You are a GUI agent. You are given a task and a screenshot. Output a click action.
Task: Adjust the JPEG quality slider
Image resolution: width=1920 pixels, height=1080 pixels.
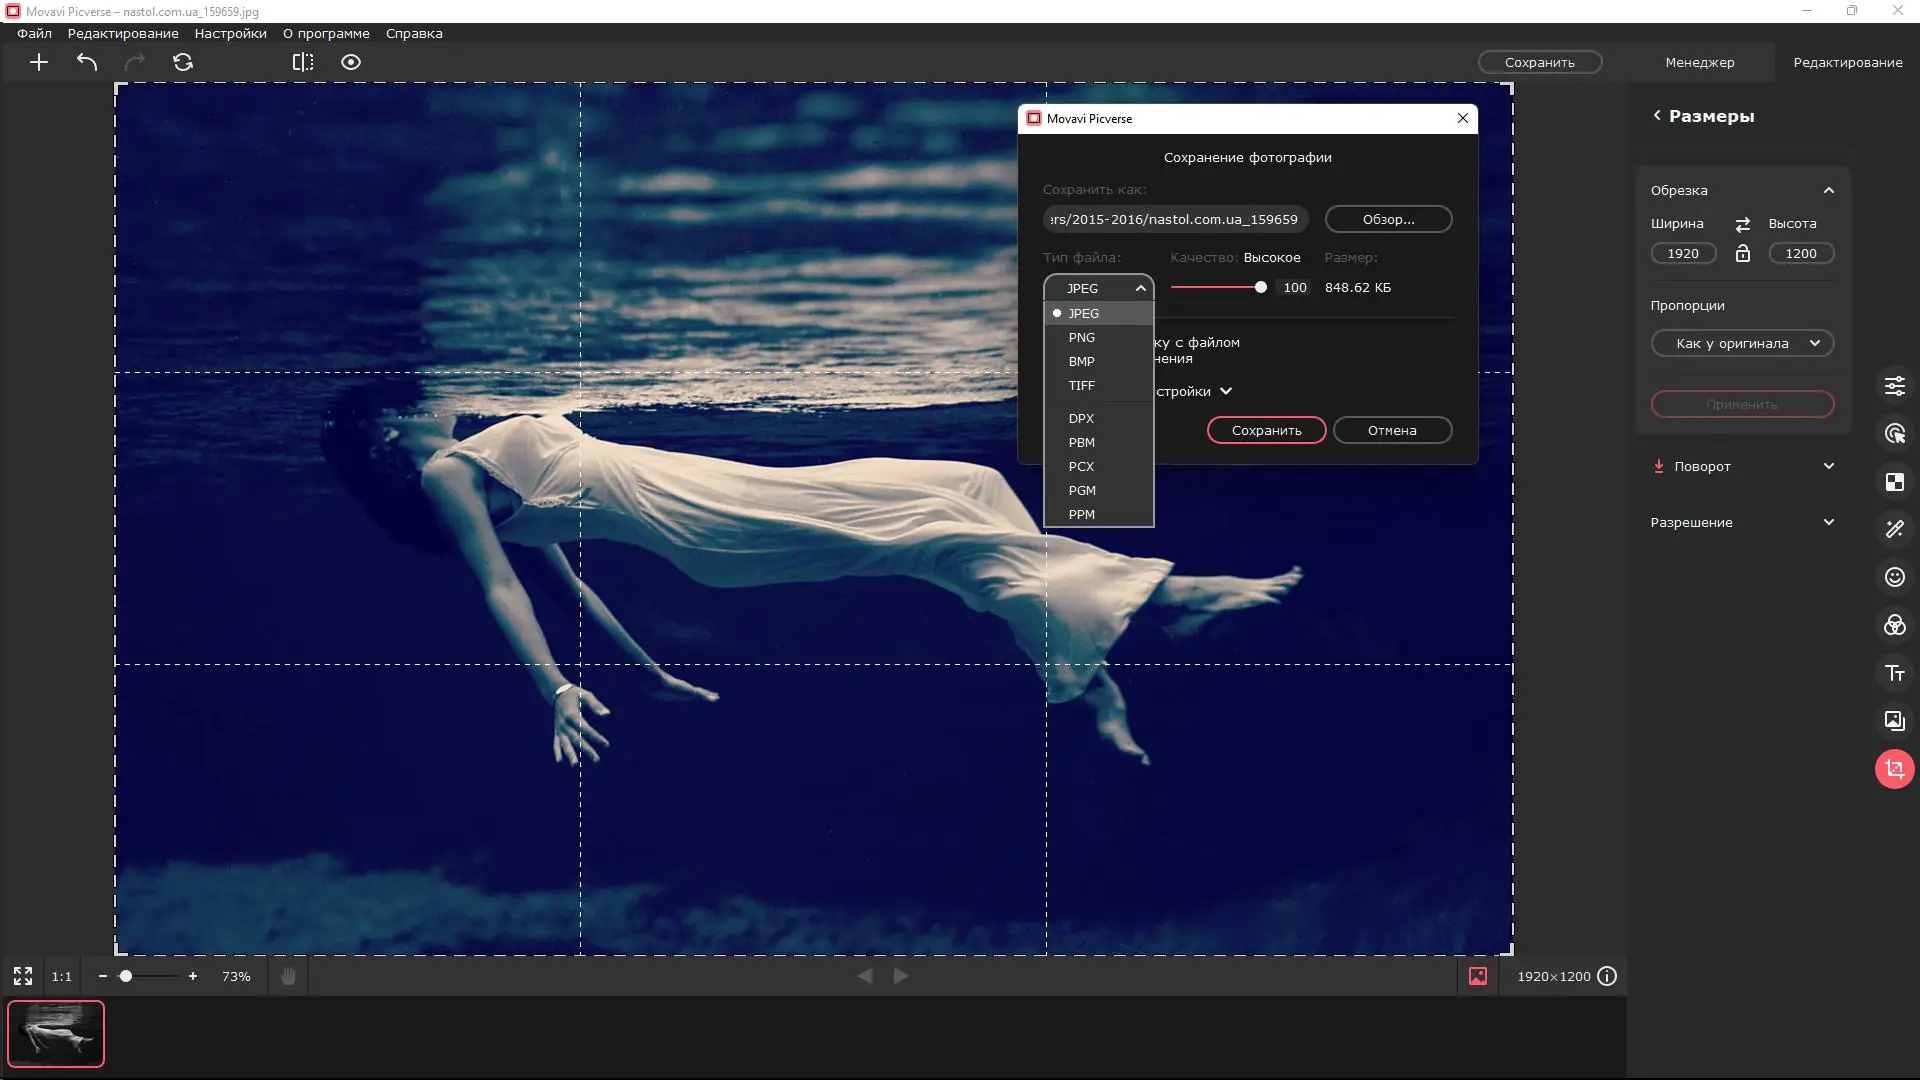(x=1260, y=287)
